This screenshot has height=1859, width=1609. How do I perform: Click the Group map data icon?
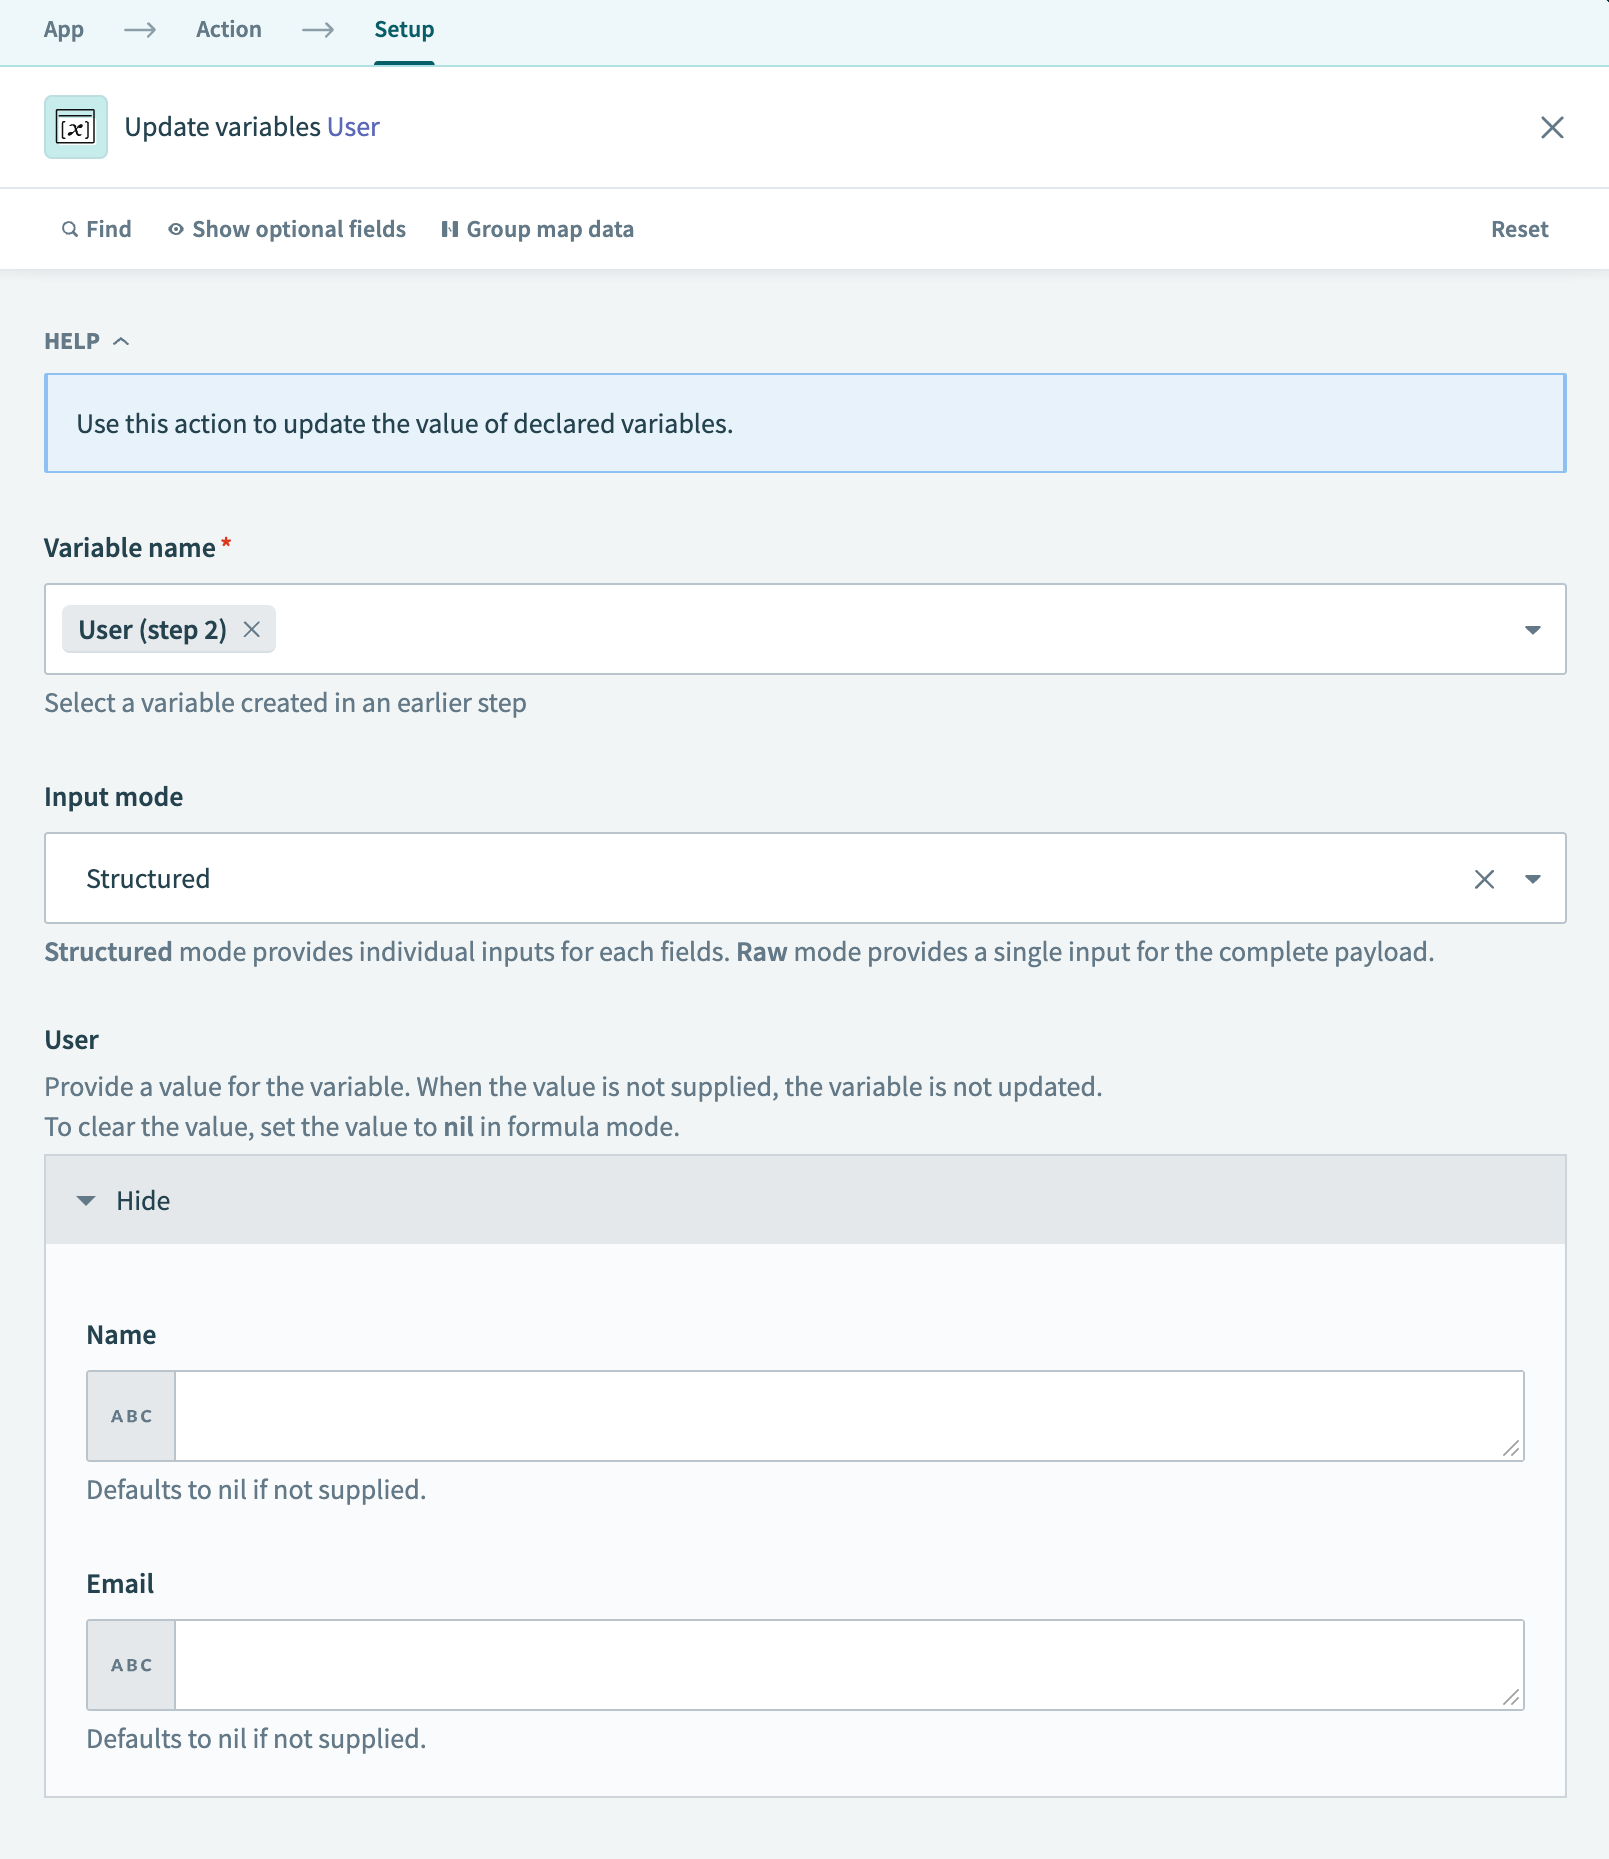click(x=449, y=228)
